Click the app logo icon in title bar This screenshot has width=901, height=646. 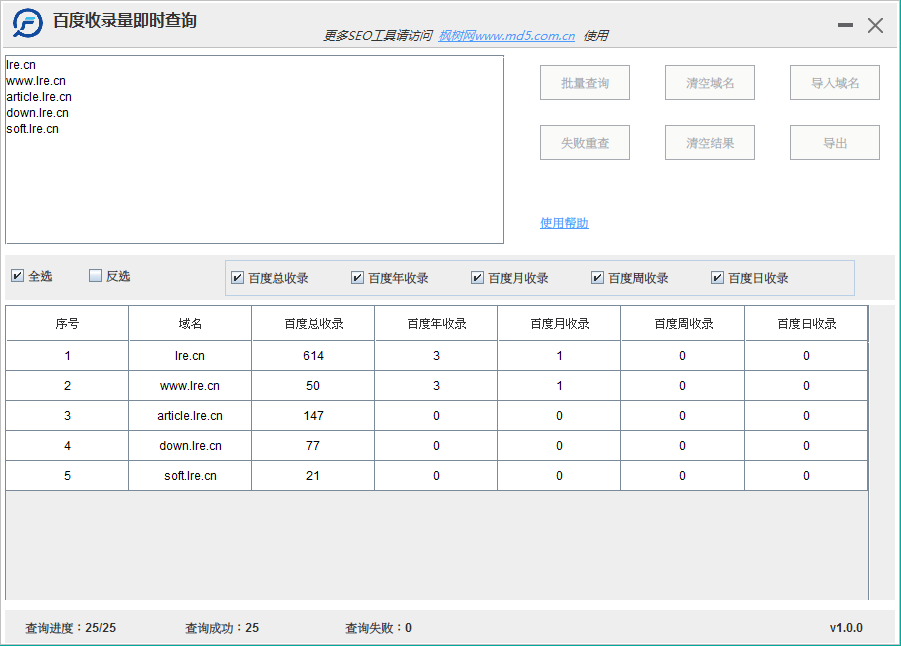(x=28, y=22)
